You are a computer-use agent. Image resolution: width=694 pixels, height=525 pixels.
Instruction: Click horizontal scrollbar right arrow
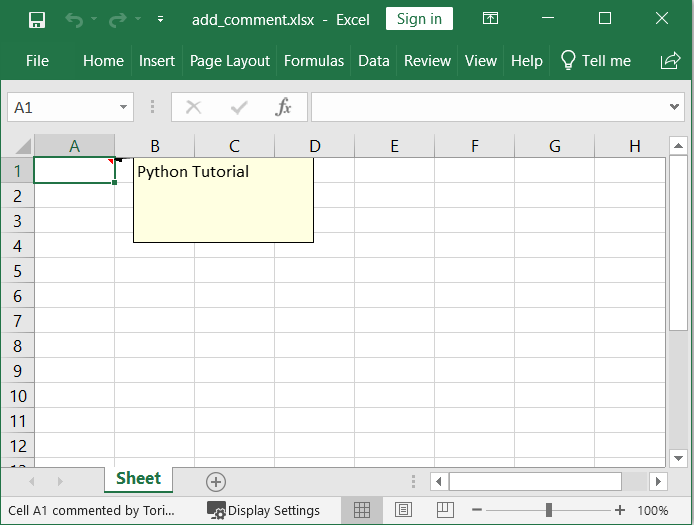(x=658, y=481)
